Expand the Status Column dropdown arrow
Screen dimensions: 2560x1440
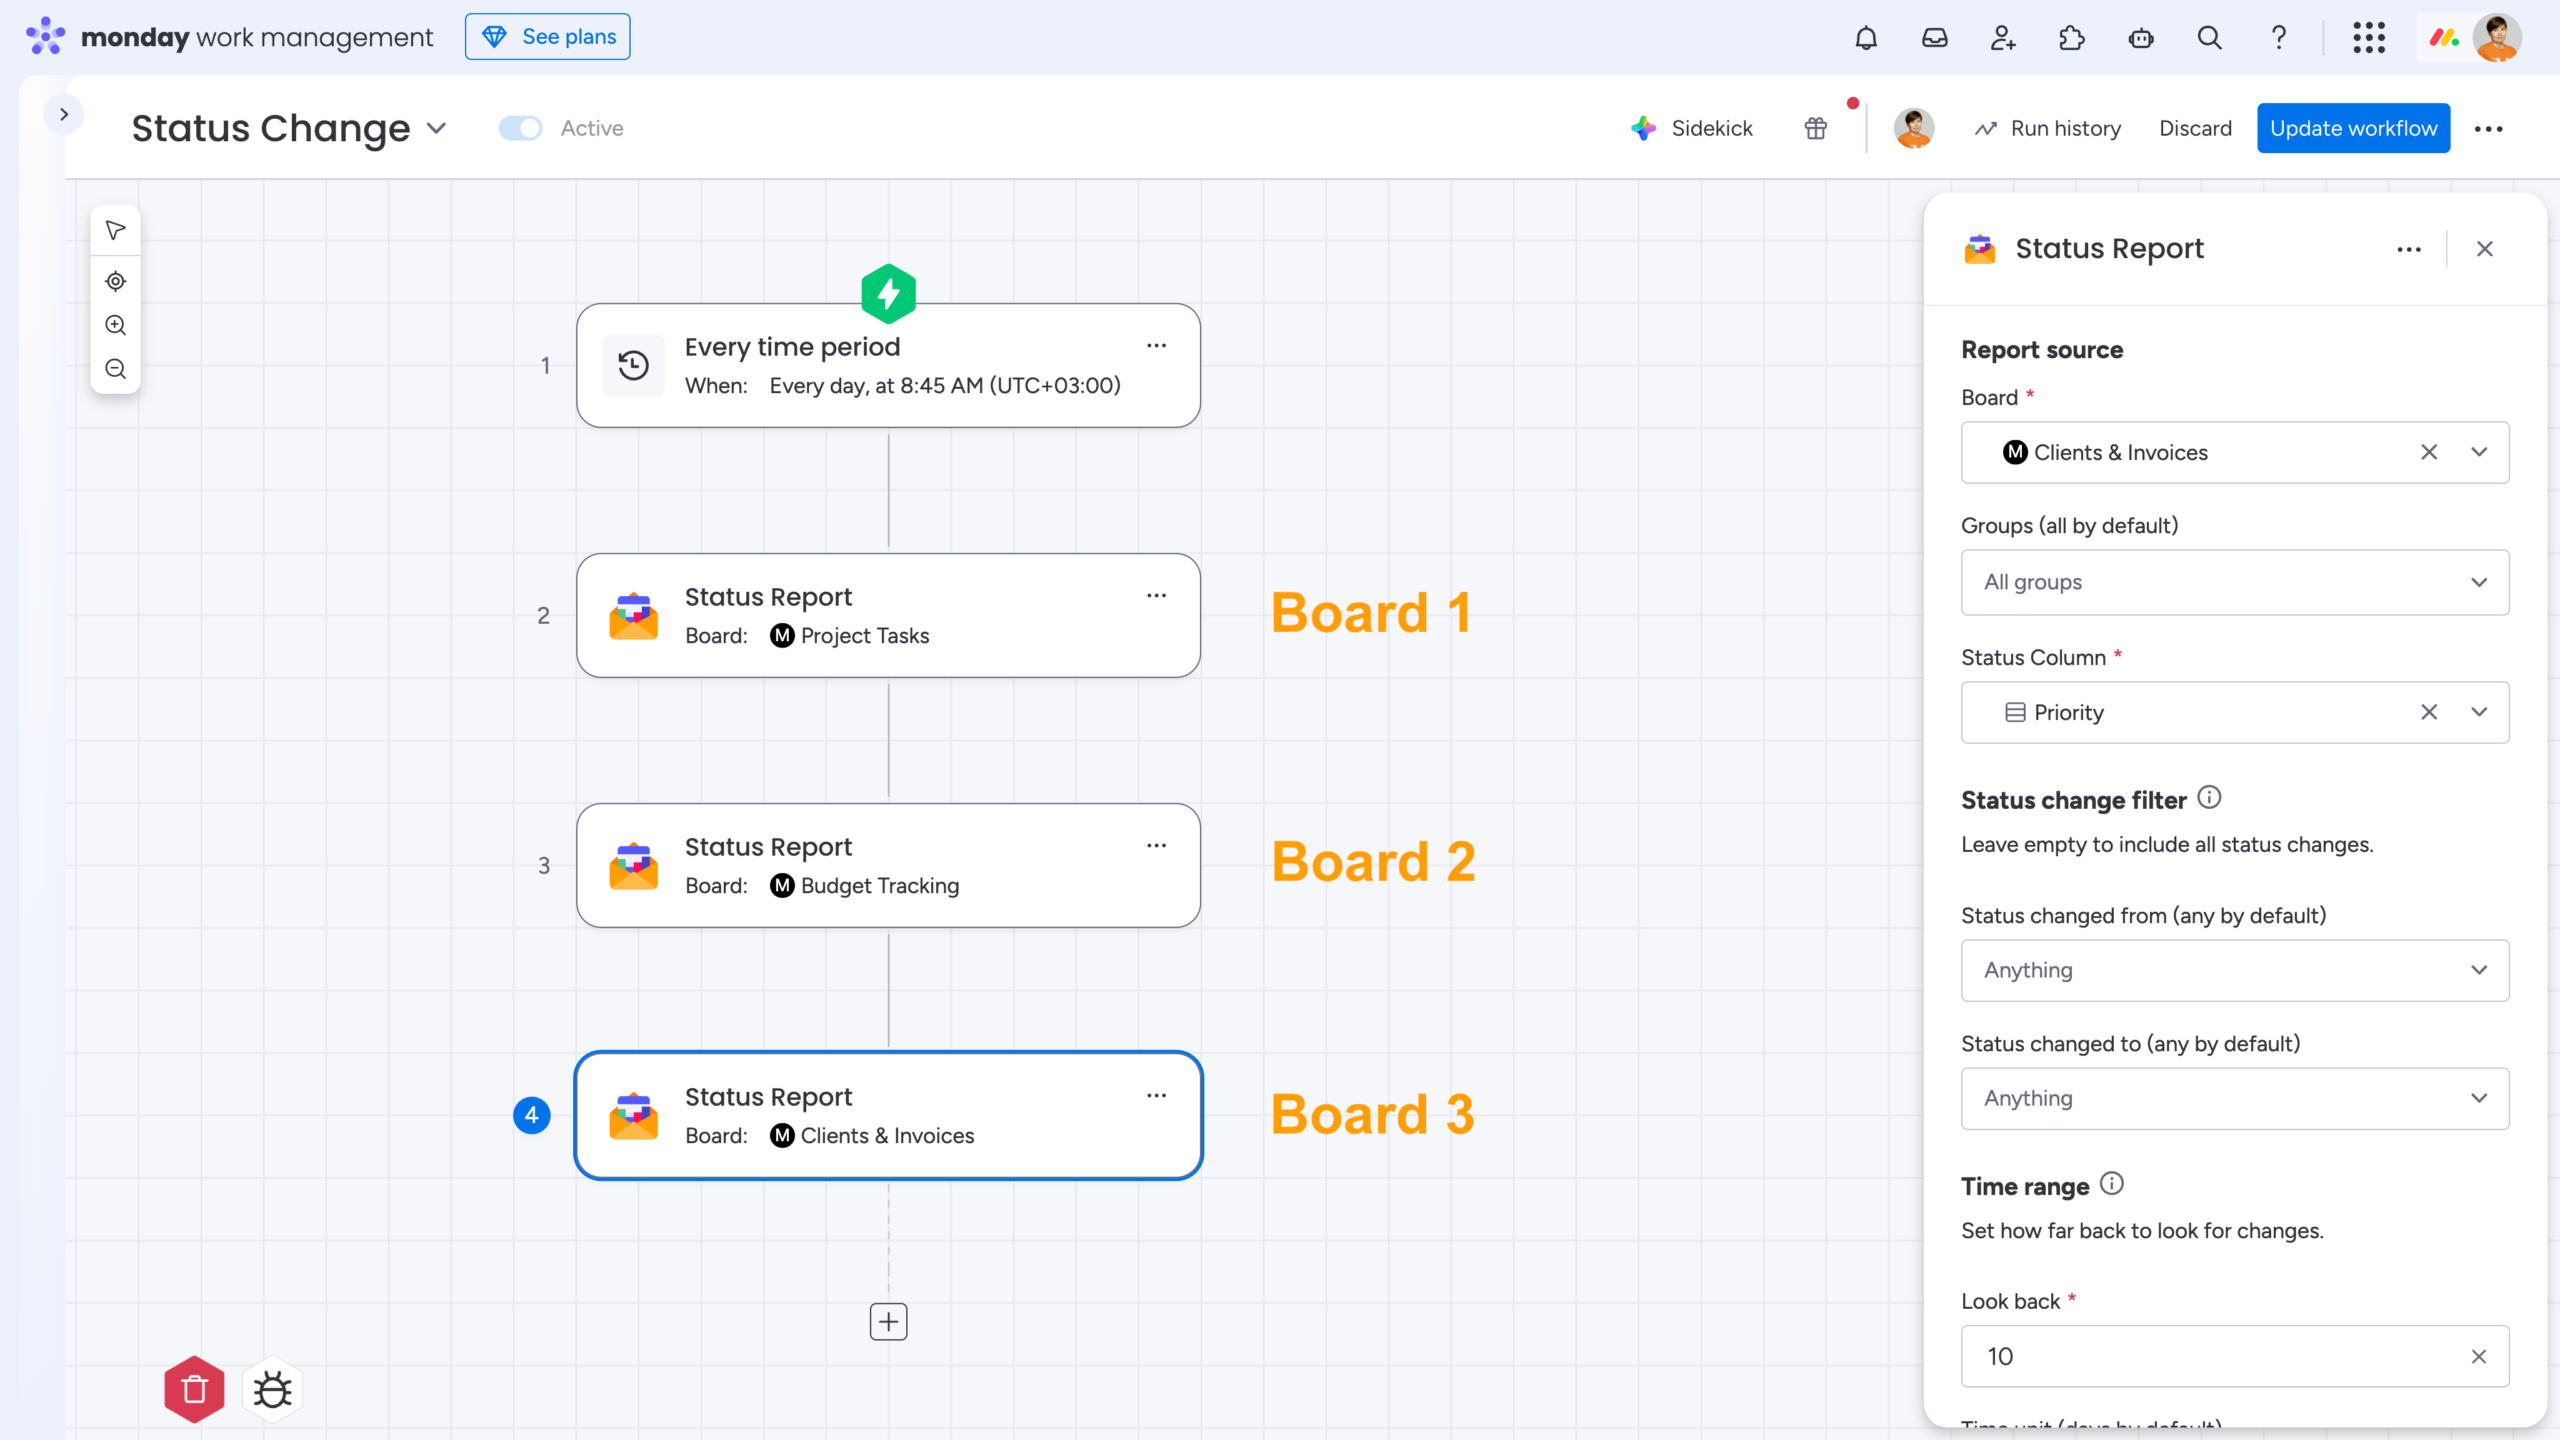point(2479,712)
